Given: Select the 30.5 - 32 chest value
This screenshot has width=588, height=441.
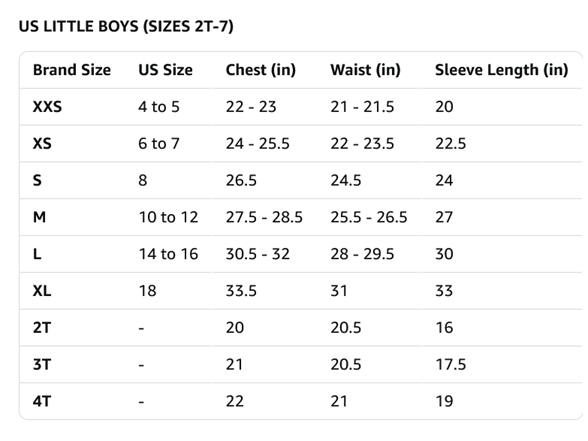Looking at the screenshot, I should pyautogui.click(x=258, y=254).
